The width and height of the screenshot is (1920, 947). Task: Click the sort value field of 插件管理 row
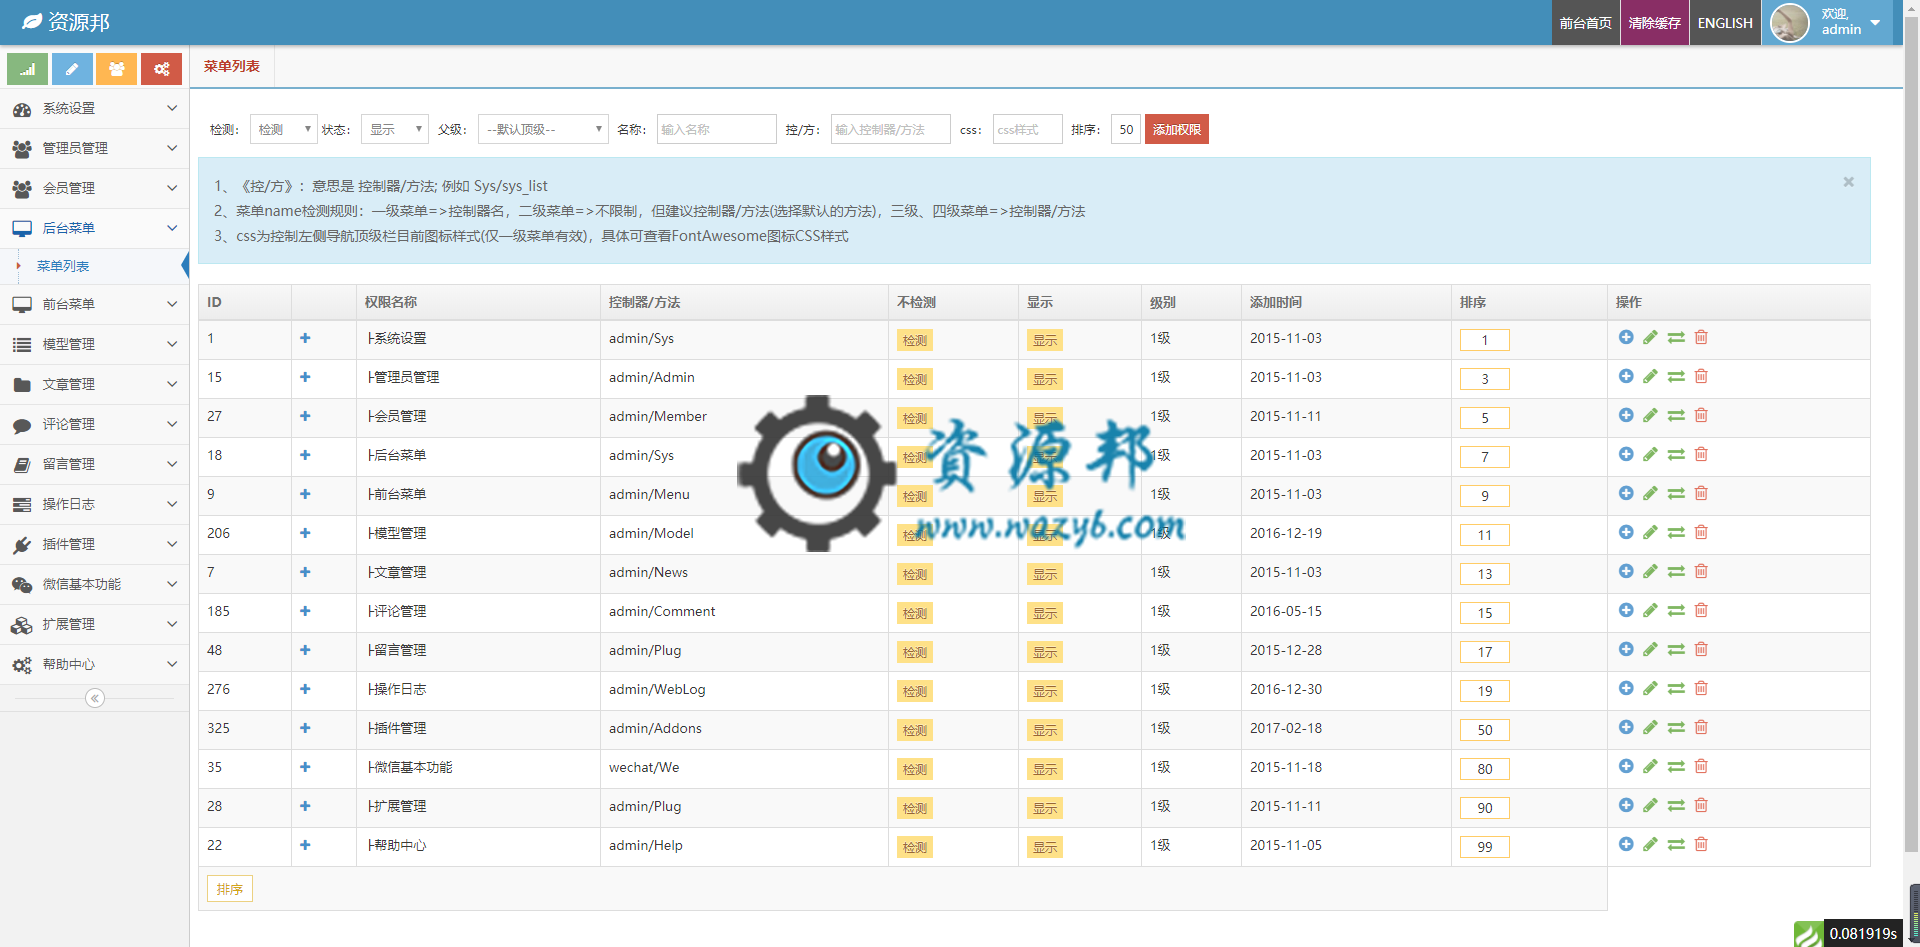[1485, 730]
